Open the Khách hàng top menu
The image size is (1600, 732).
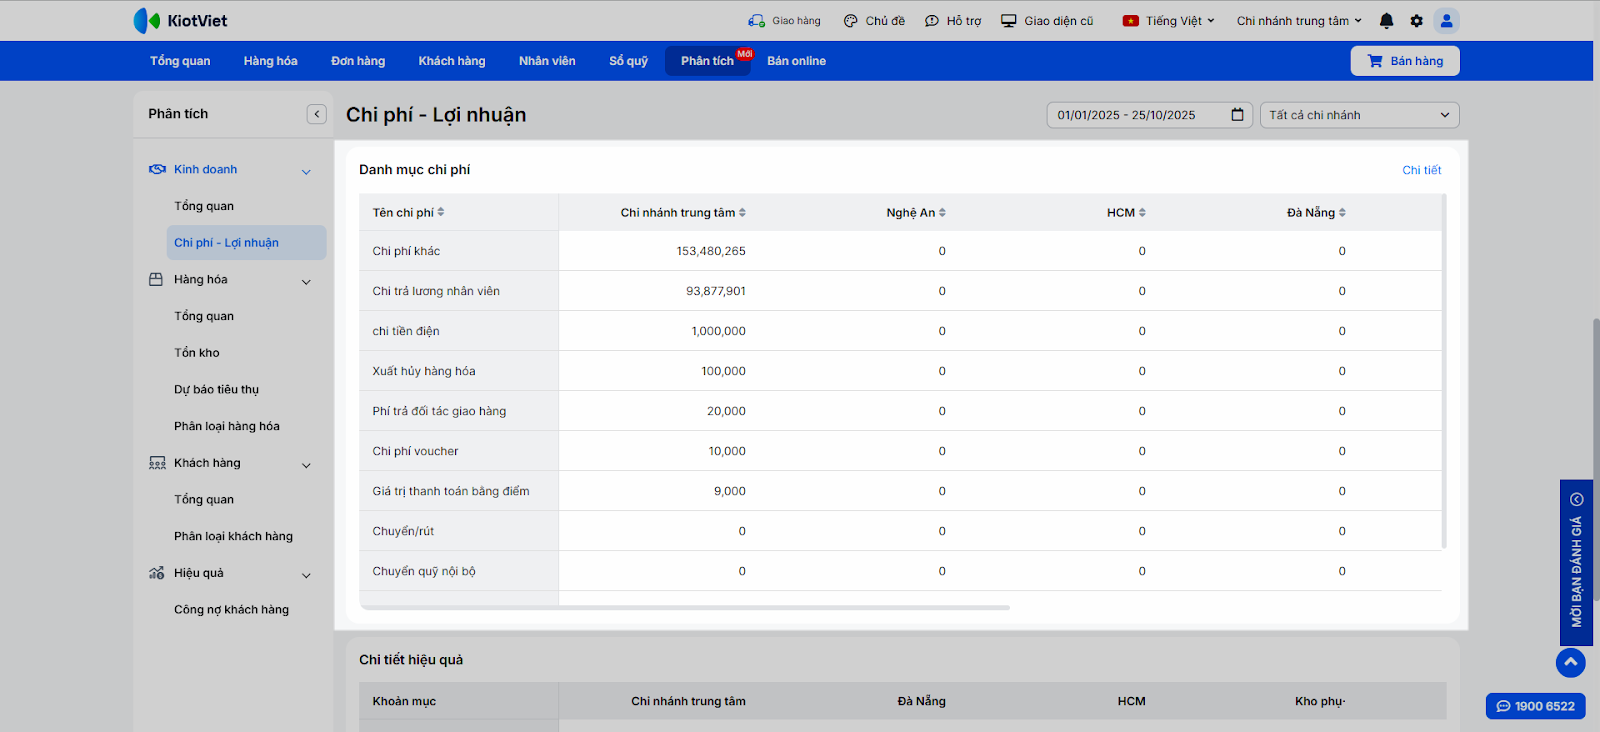[452, 61]
